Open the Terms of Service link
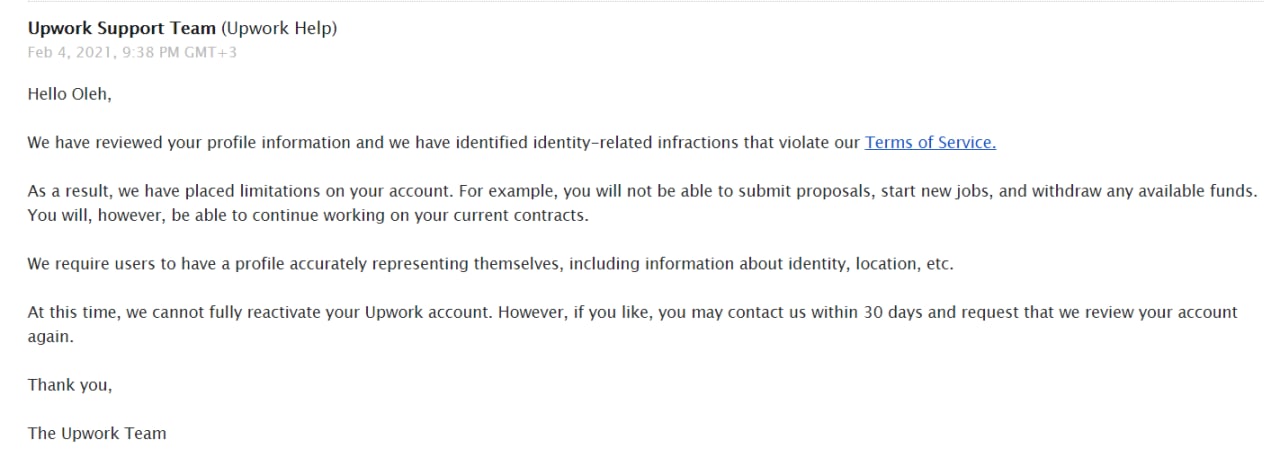The width and height of the screenshot is (1280, 475). point(930,142)
